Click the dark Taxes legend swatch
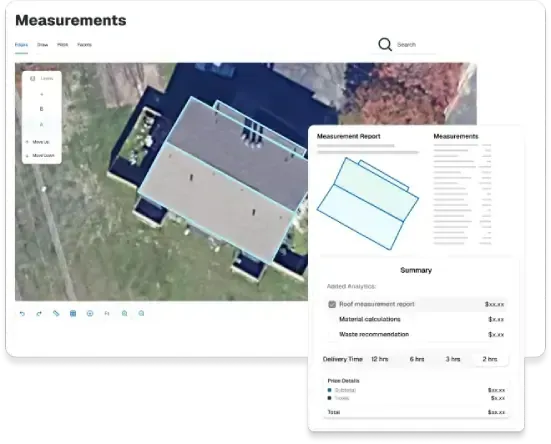Image resolution: width=551 pixels, height=444 pixels. click(329, 398)
